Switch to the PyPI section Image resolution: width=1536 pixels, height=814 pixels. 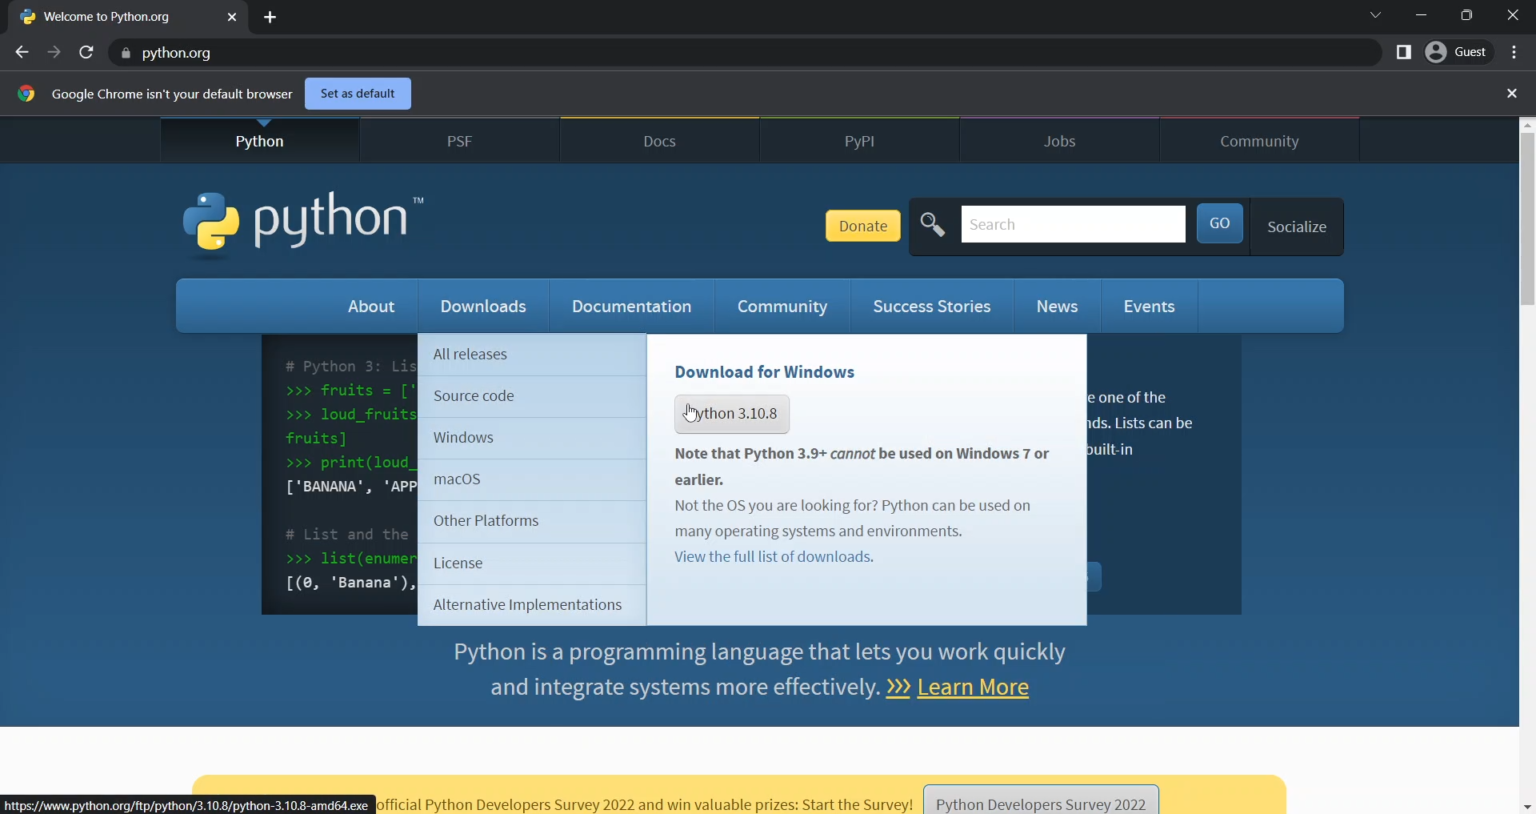[x=858, y=140]
